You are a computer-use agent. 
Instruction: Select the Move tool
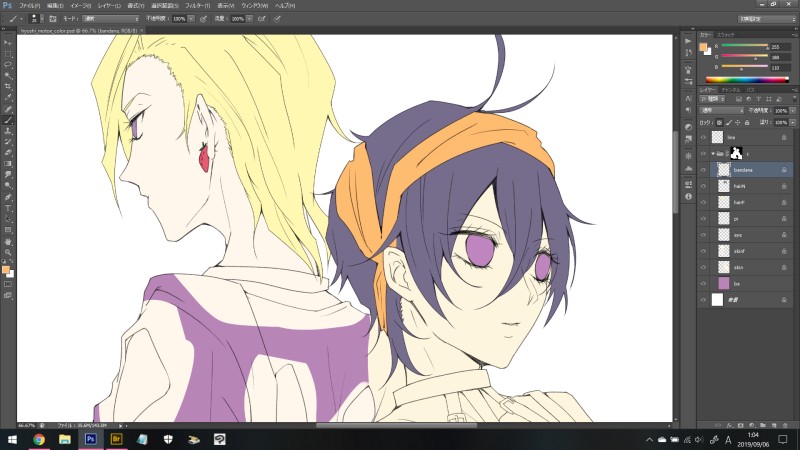click(8, 43)
